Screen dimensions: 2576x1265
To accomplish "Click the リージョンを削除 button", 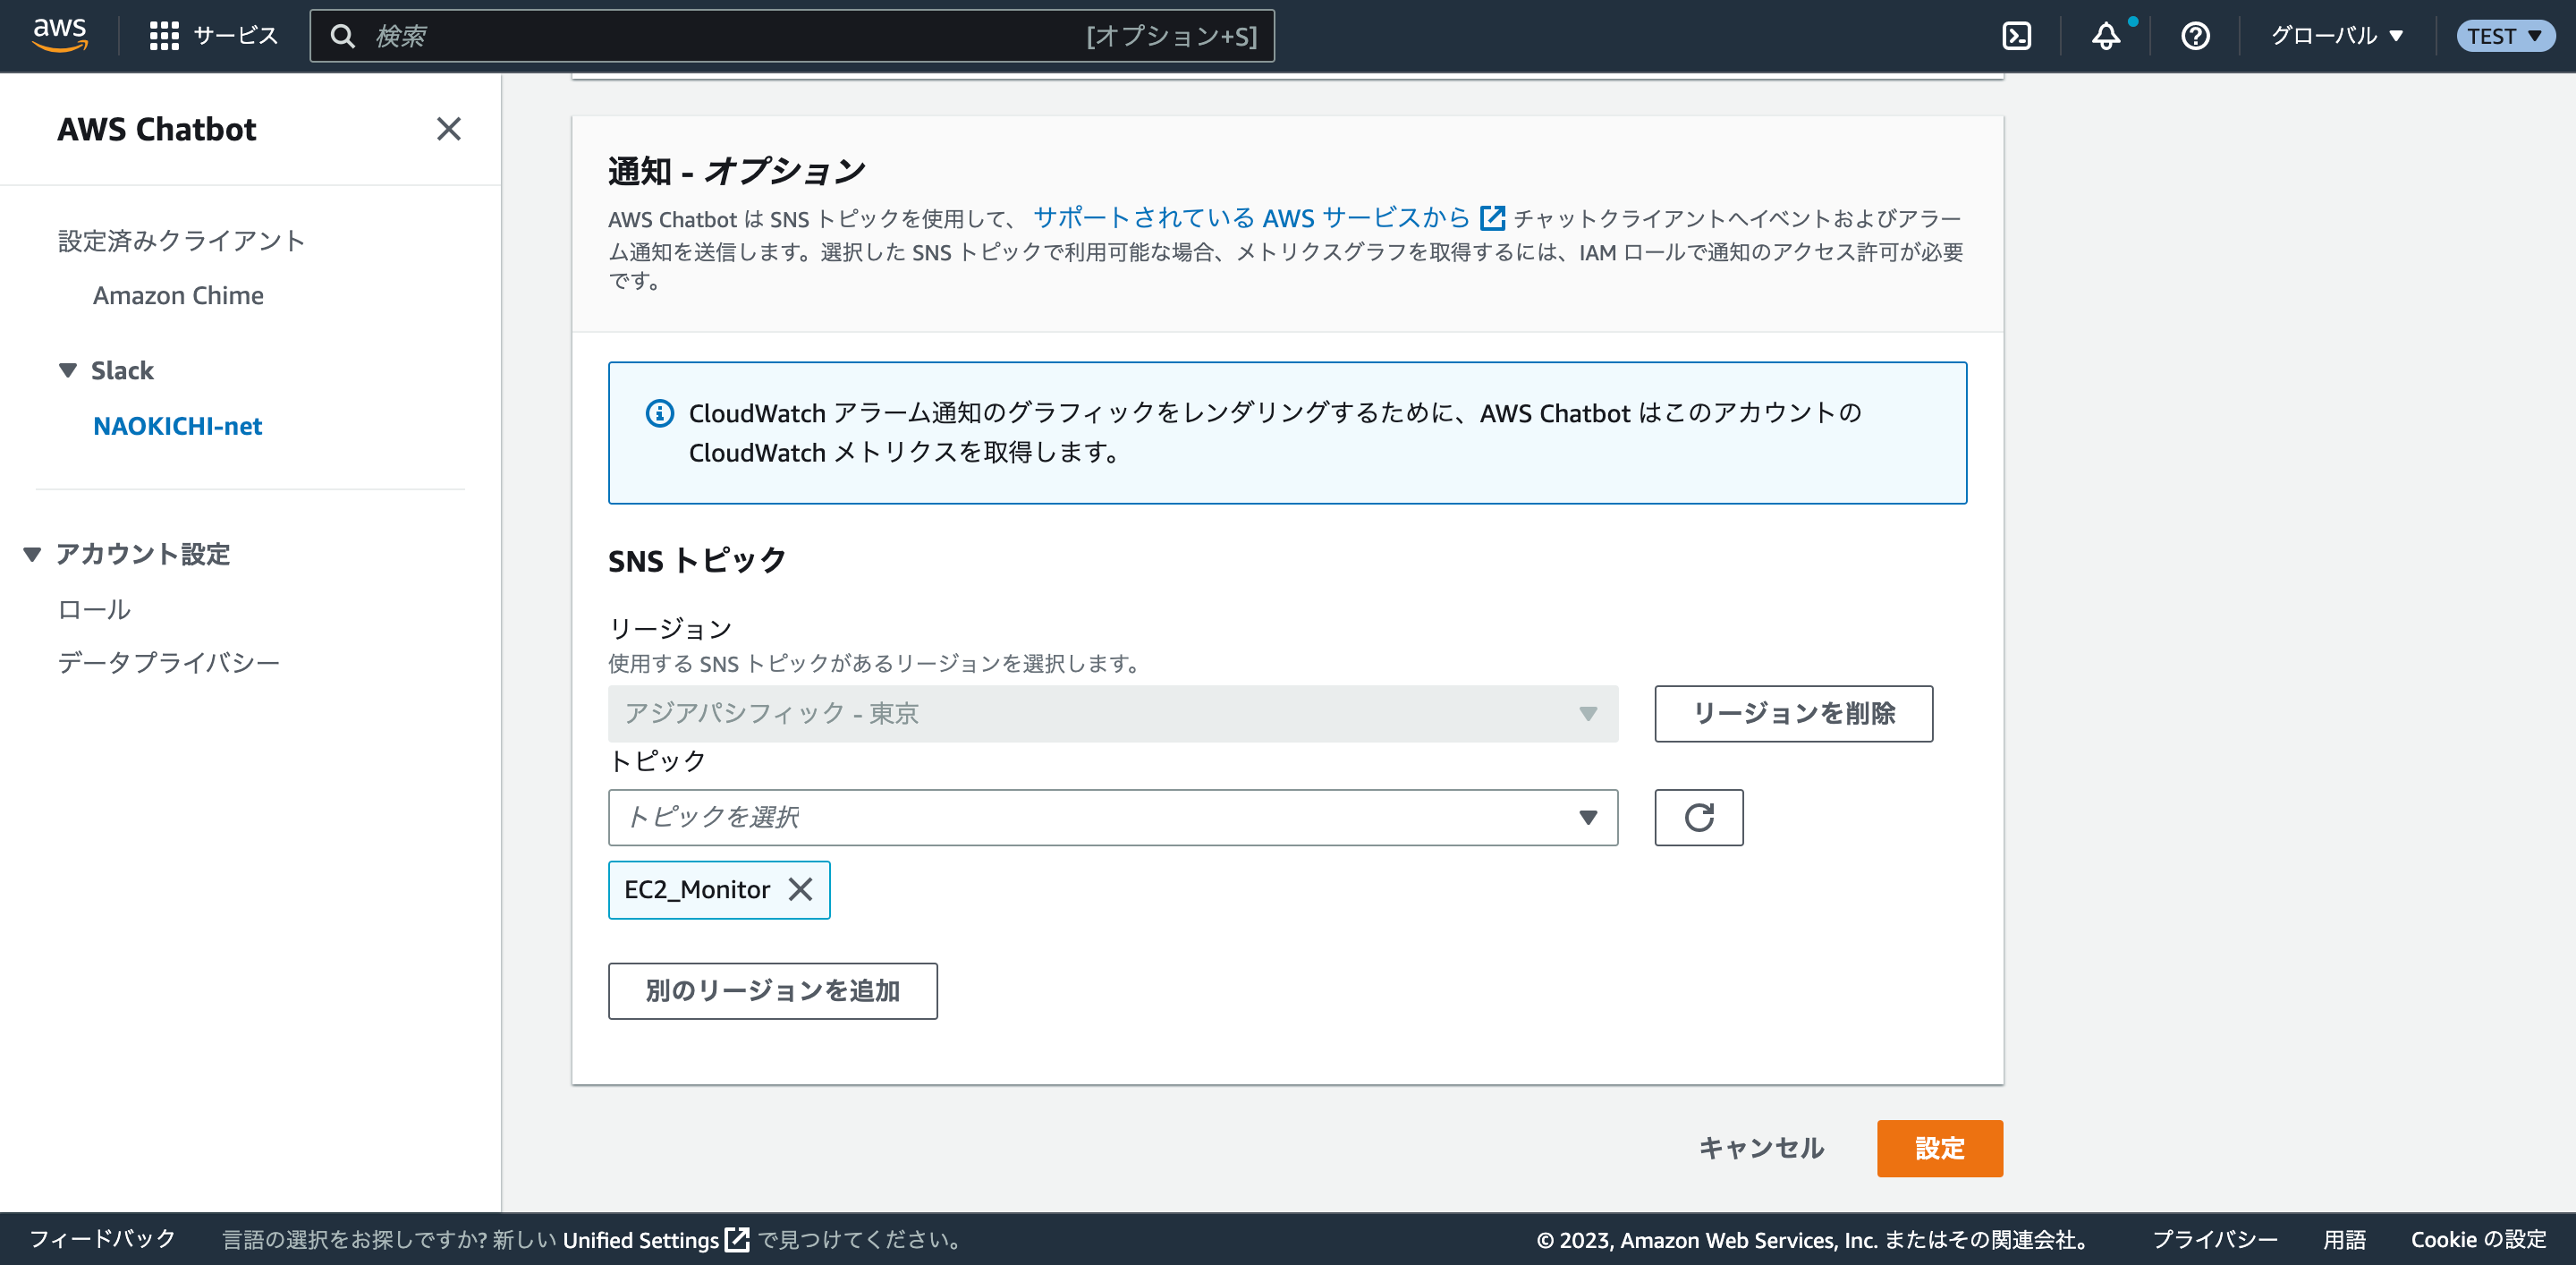I will [x=1793, y=713].
